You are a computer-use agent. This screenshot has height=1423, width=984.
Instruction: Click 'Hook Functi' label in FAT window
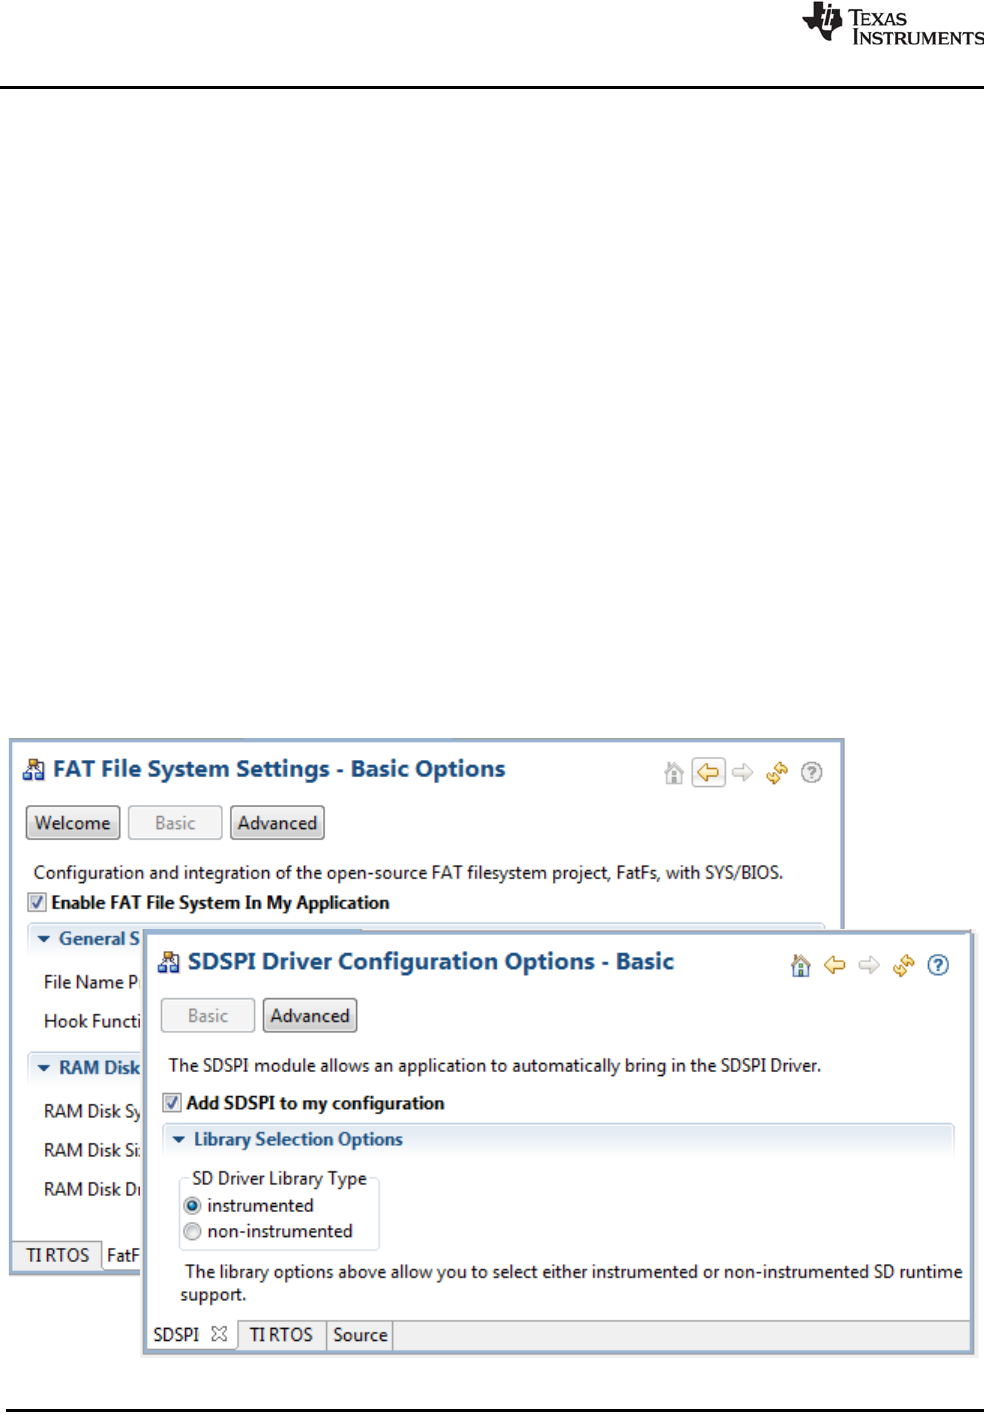click(x=92, y=1021)
